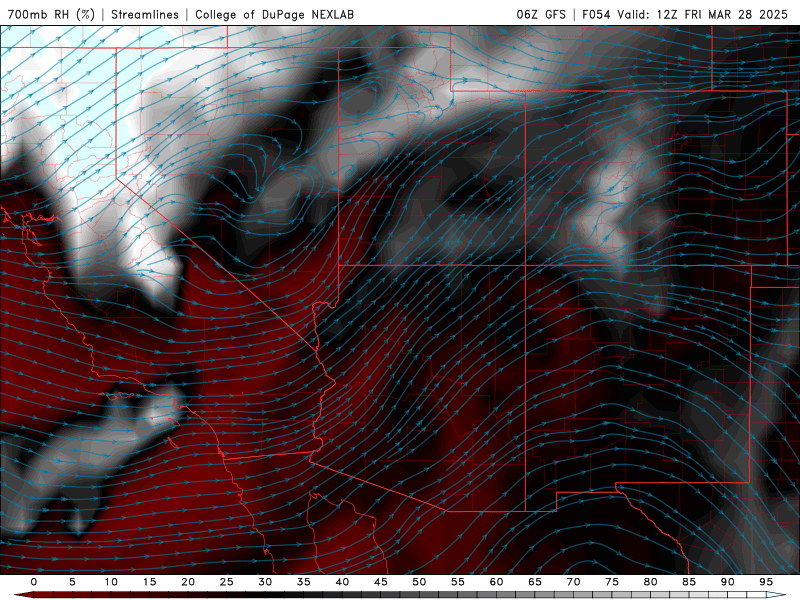Click "College of DuPage NEXLAB" text
Viewport: 800px width, 600px height.
274,14
